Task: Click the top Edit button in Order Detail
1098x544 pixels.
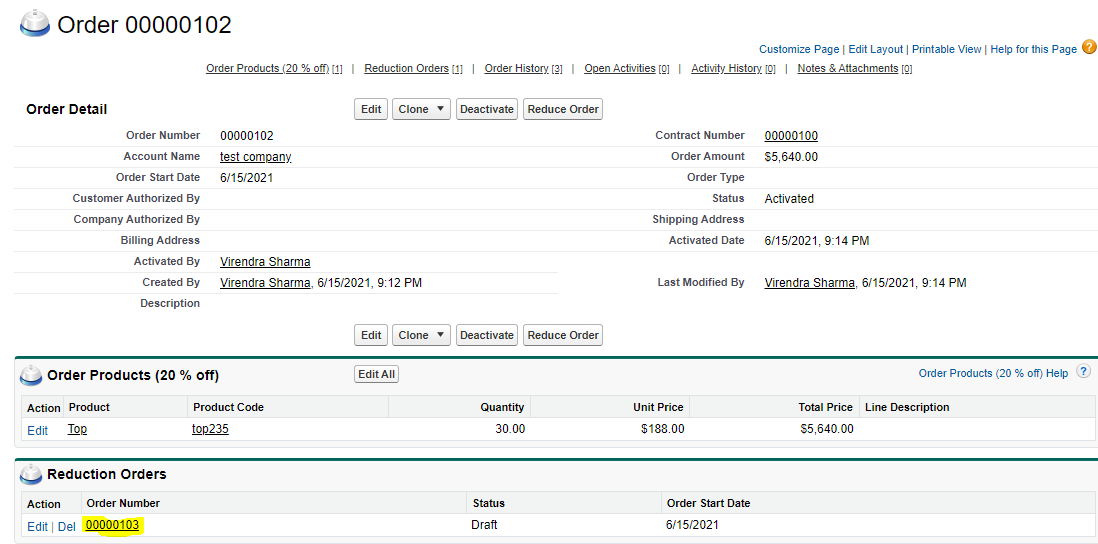Action: click(x=371, y=109)
